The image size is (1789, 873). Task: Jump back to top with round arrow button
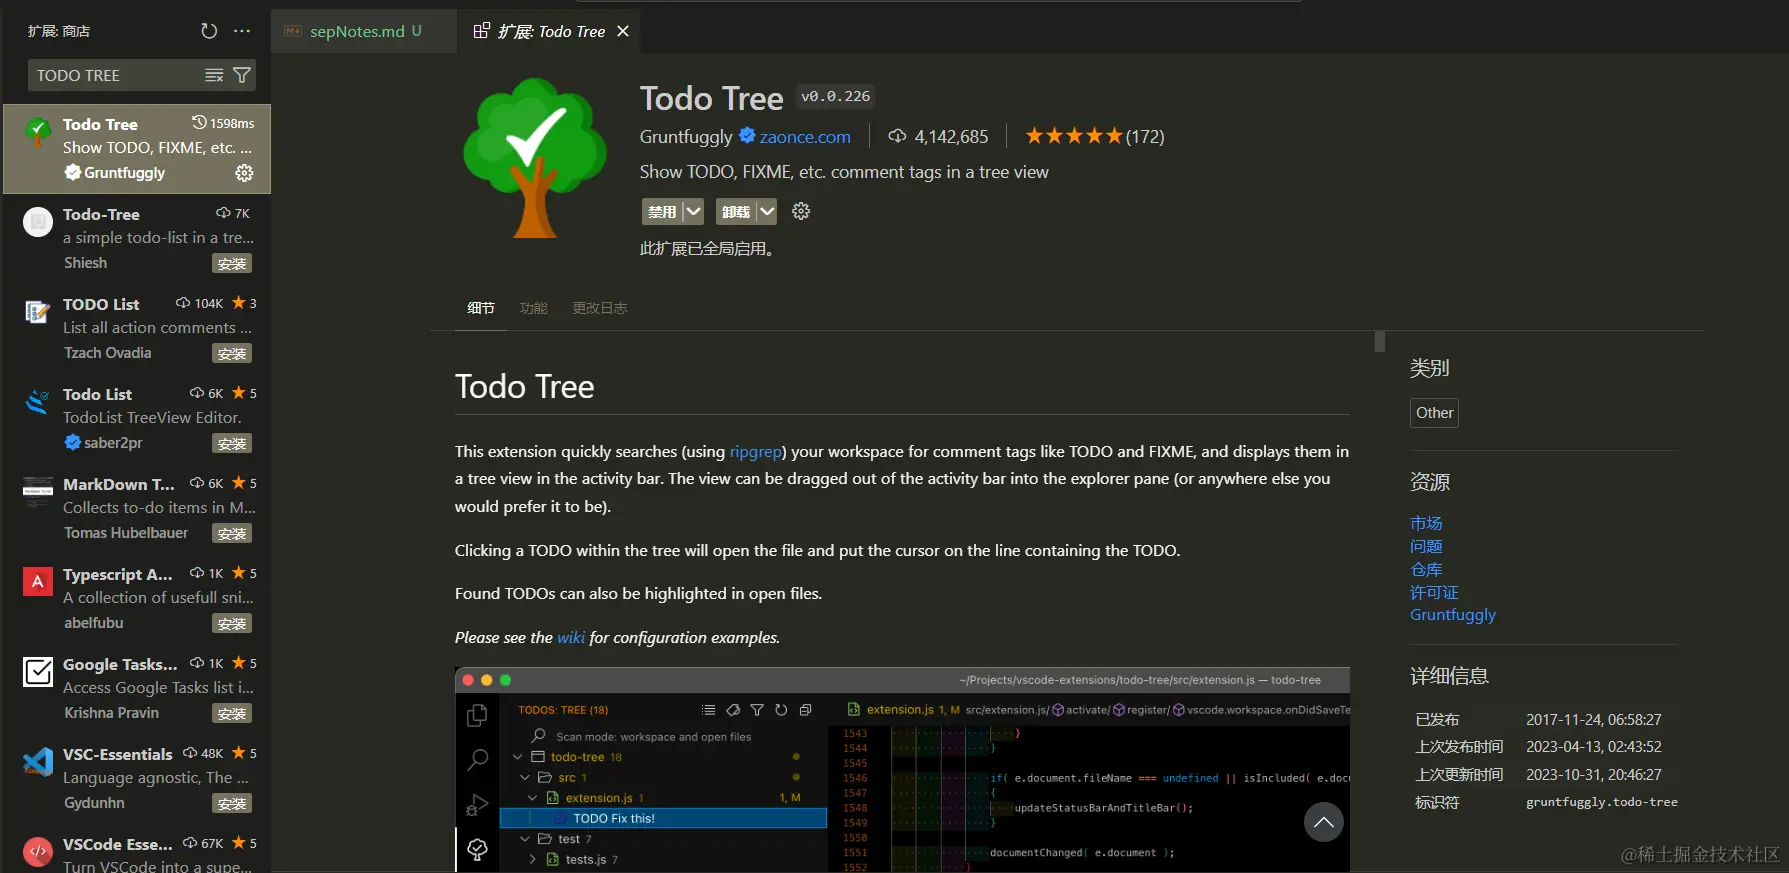pos(1323,822)
